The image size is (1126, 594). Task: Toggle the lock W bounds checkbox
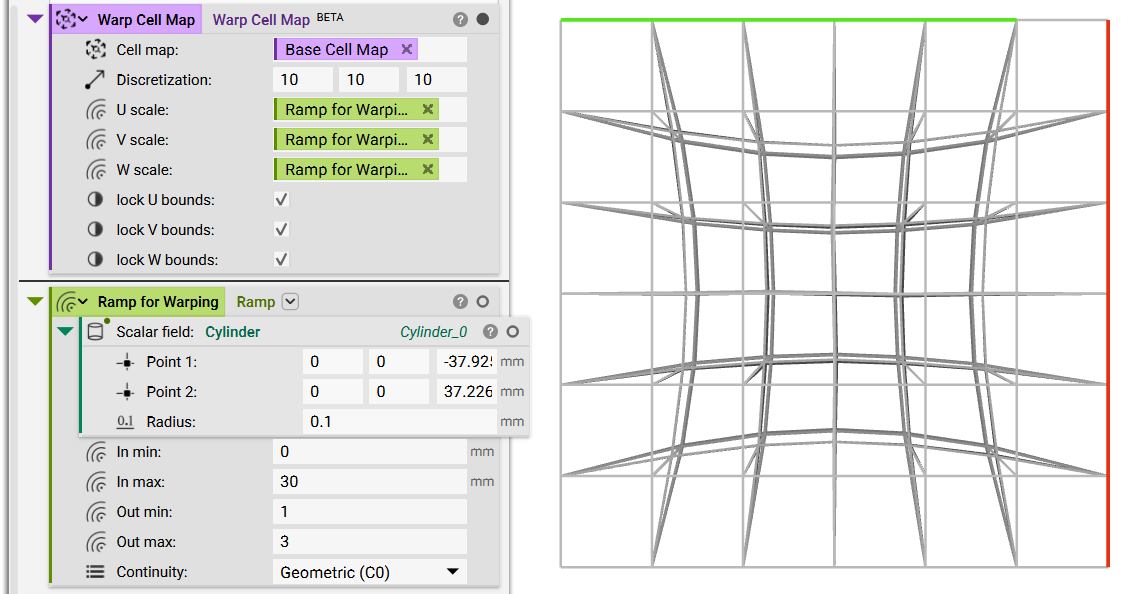tap(281, 259)
